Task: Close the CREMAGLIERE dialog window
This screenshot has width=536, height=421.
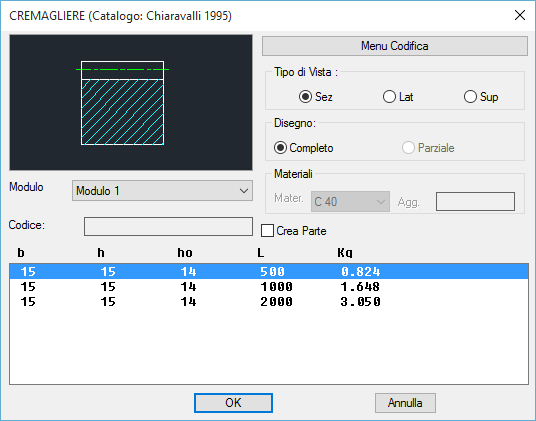Action: [x=520, y=15]
